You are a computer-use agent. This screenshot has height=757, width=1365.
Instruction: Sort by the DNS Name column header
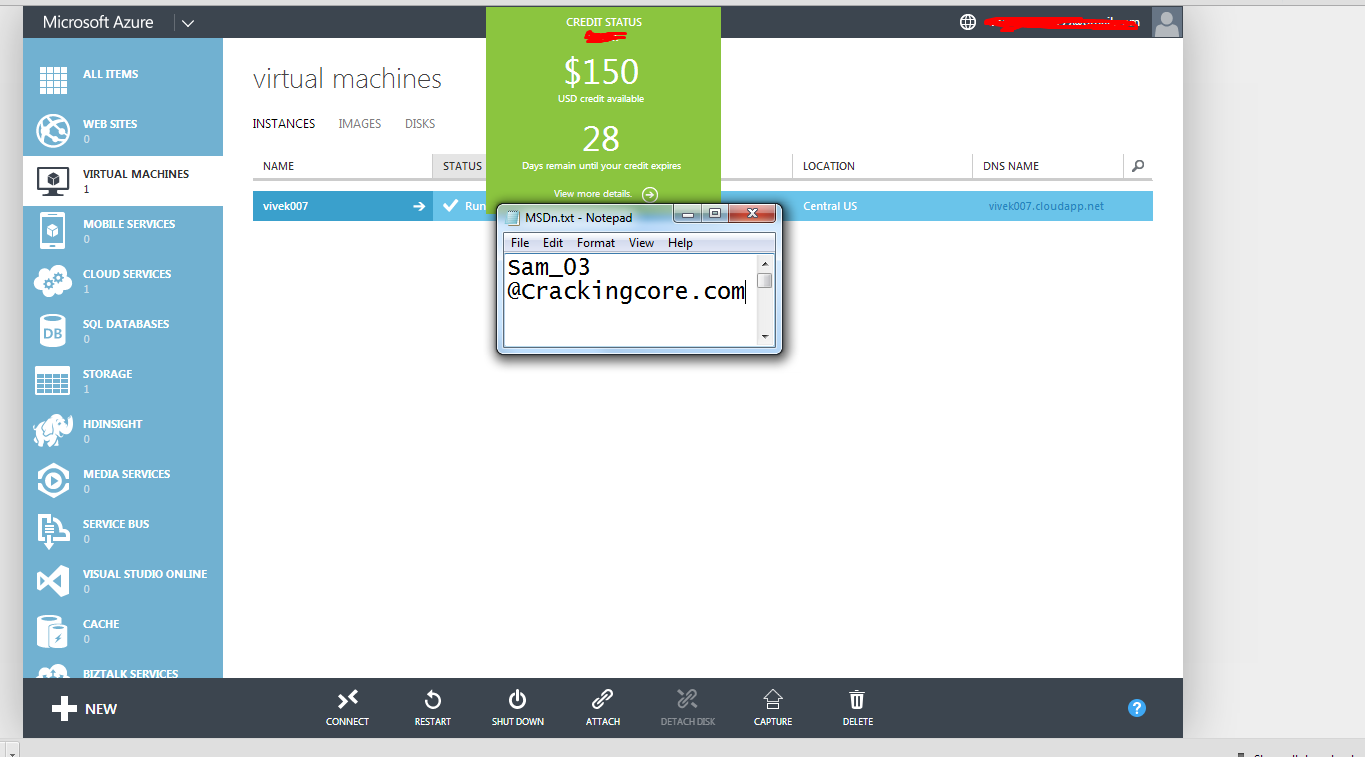[1047, 166]
